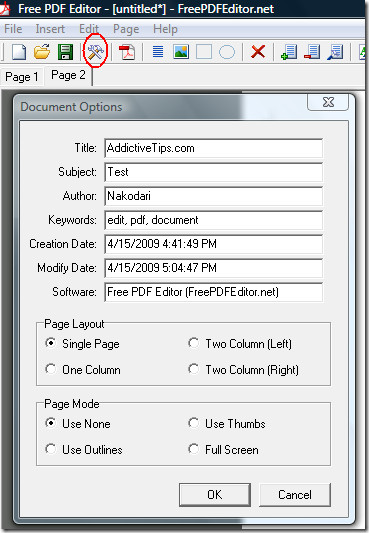369x533 pixels.
Task: Close the Document Options dialog
Action: [328, 102]
